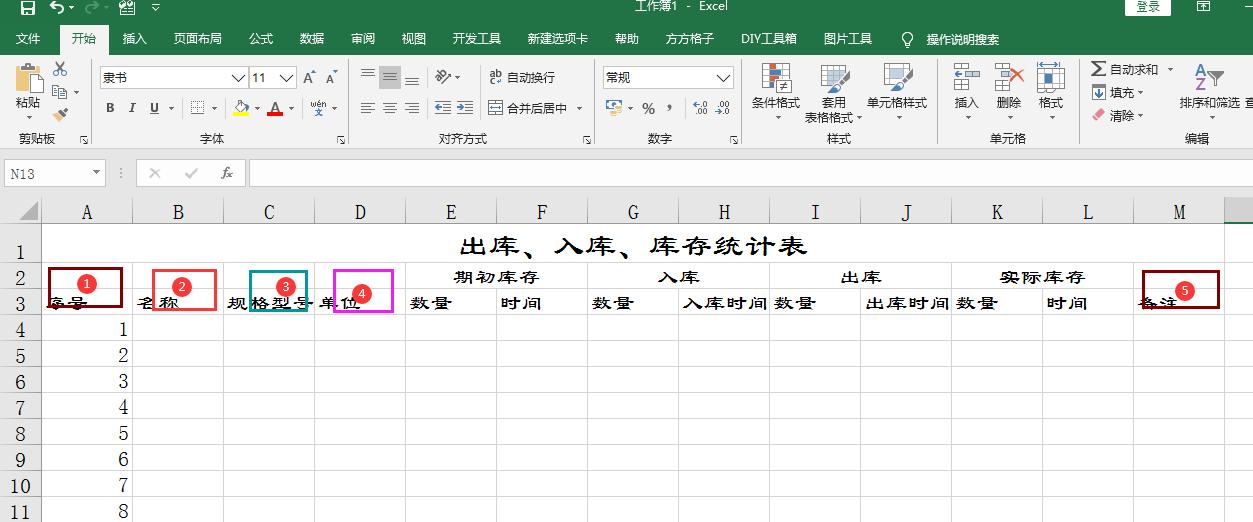Image resolution: width=1253 pixels, height=522 pixels.
Task: Open 套用表格格式 table formats
Action: (x=834, y=93)
